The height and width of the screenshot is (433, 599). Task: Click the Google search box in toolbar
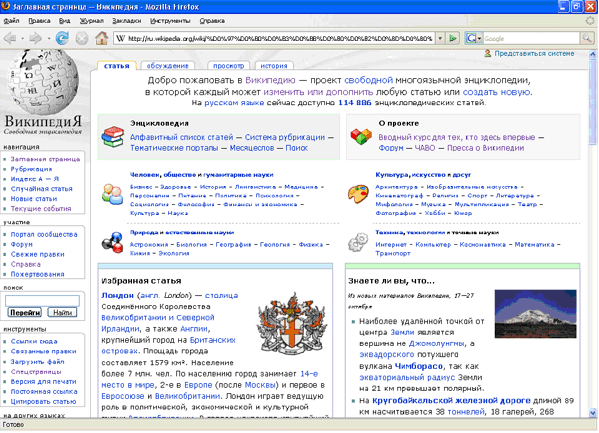531,38
